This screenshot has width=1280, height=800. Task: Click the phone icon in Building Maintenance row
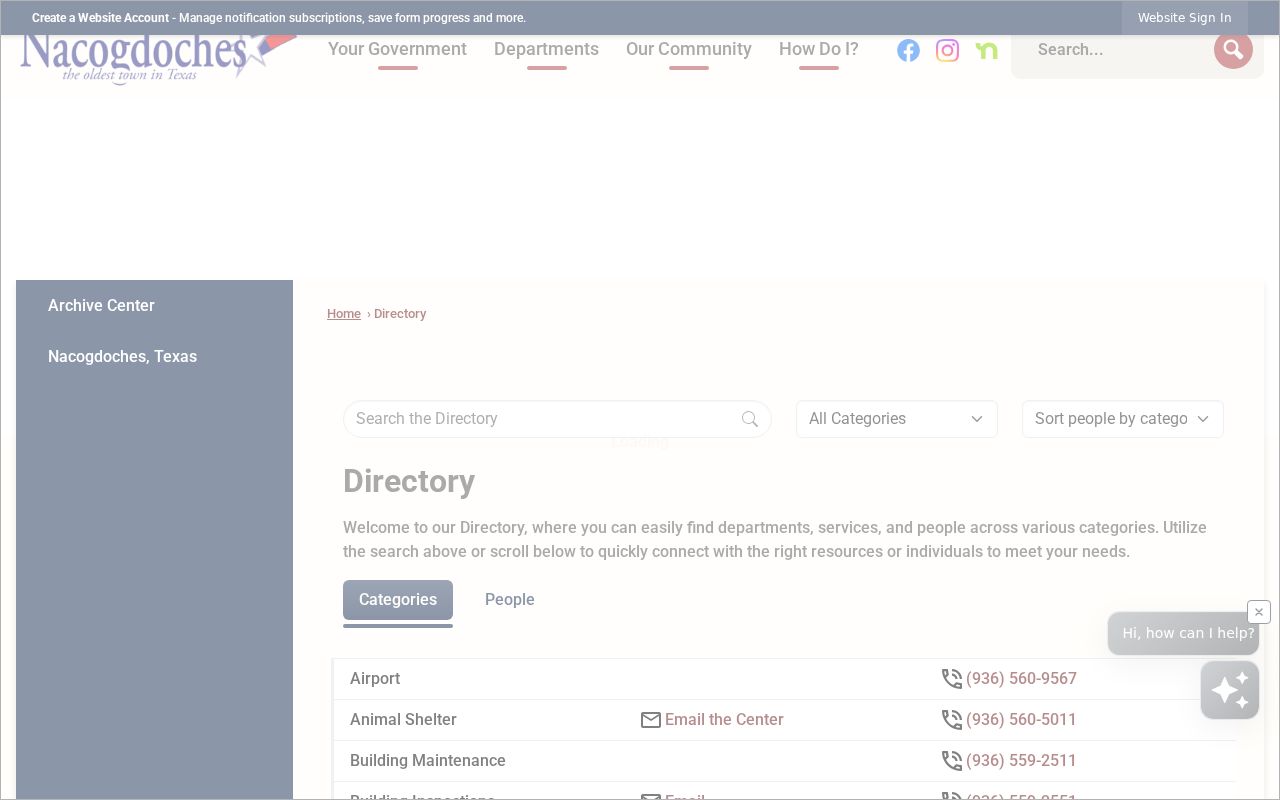(x=952, y=761)
